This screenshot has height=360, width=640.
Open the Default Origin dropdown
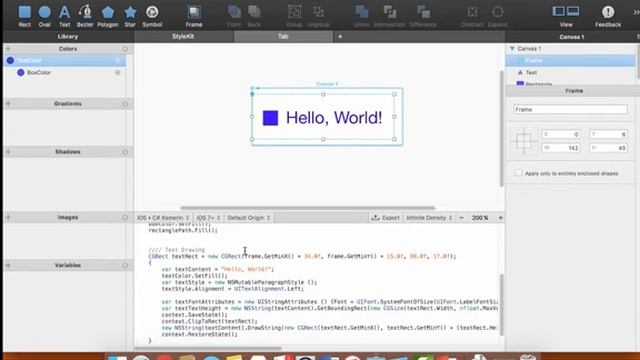click(249, 218)
